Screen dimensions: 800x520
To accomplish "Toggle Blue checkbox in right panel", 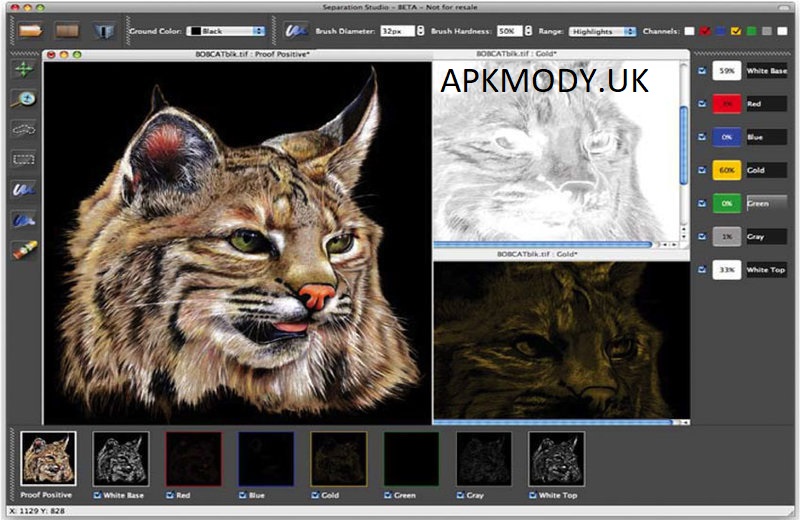I will 702,137.
